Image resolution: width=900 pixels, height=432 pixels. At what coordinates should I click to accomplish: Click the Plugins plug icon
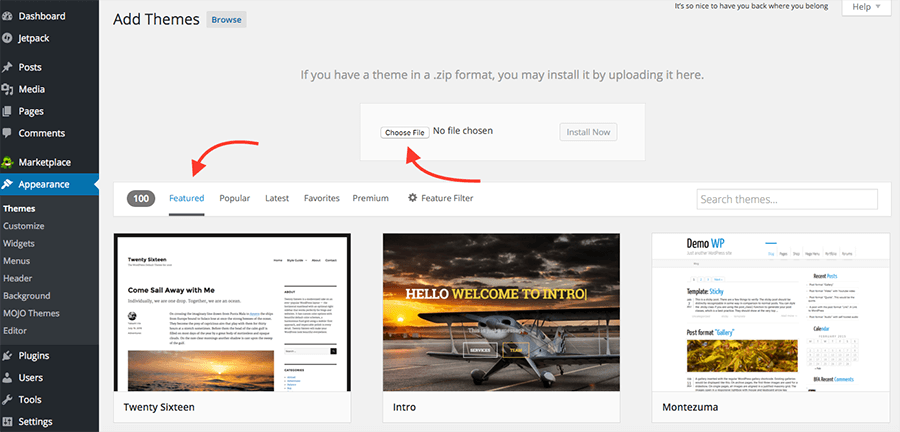pyautogui.click(x=7, y=356)
